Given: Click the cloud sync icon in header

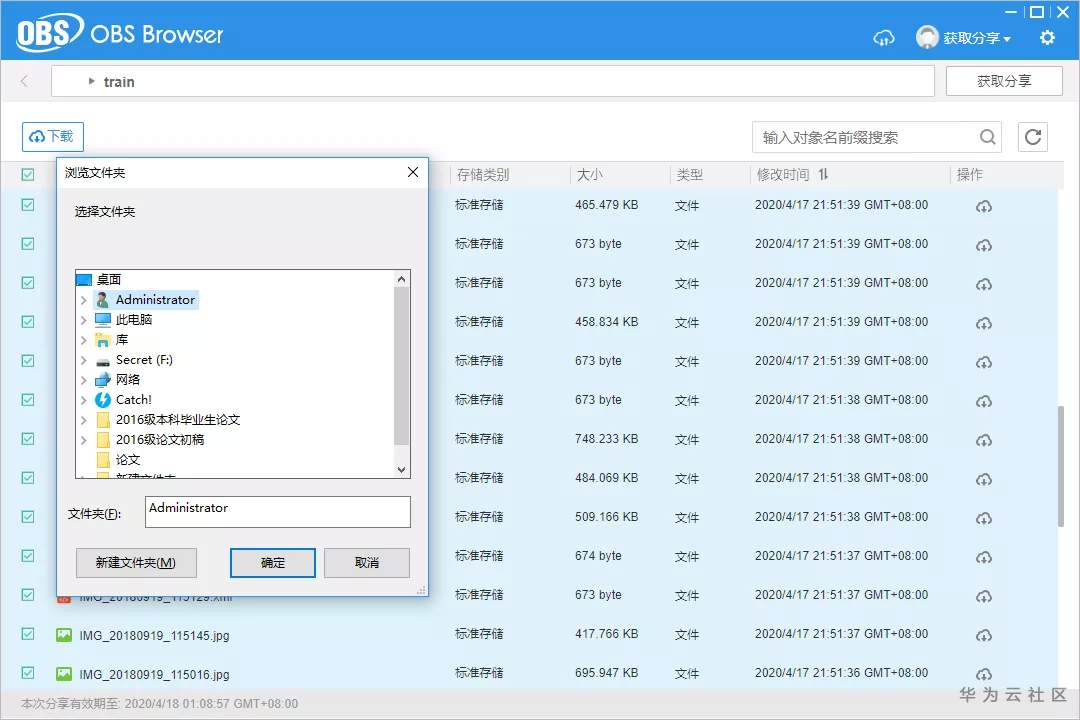Looking at the screenshot, I should point(884,38).
